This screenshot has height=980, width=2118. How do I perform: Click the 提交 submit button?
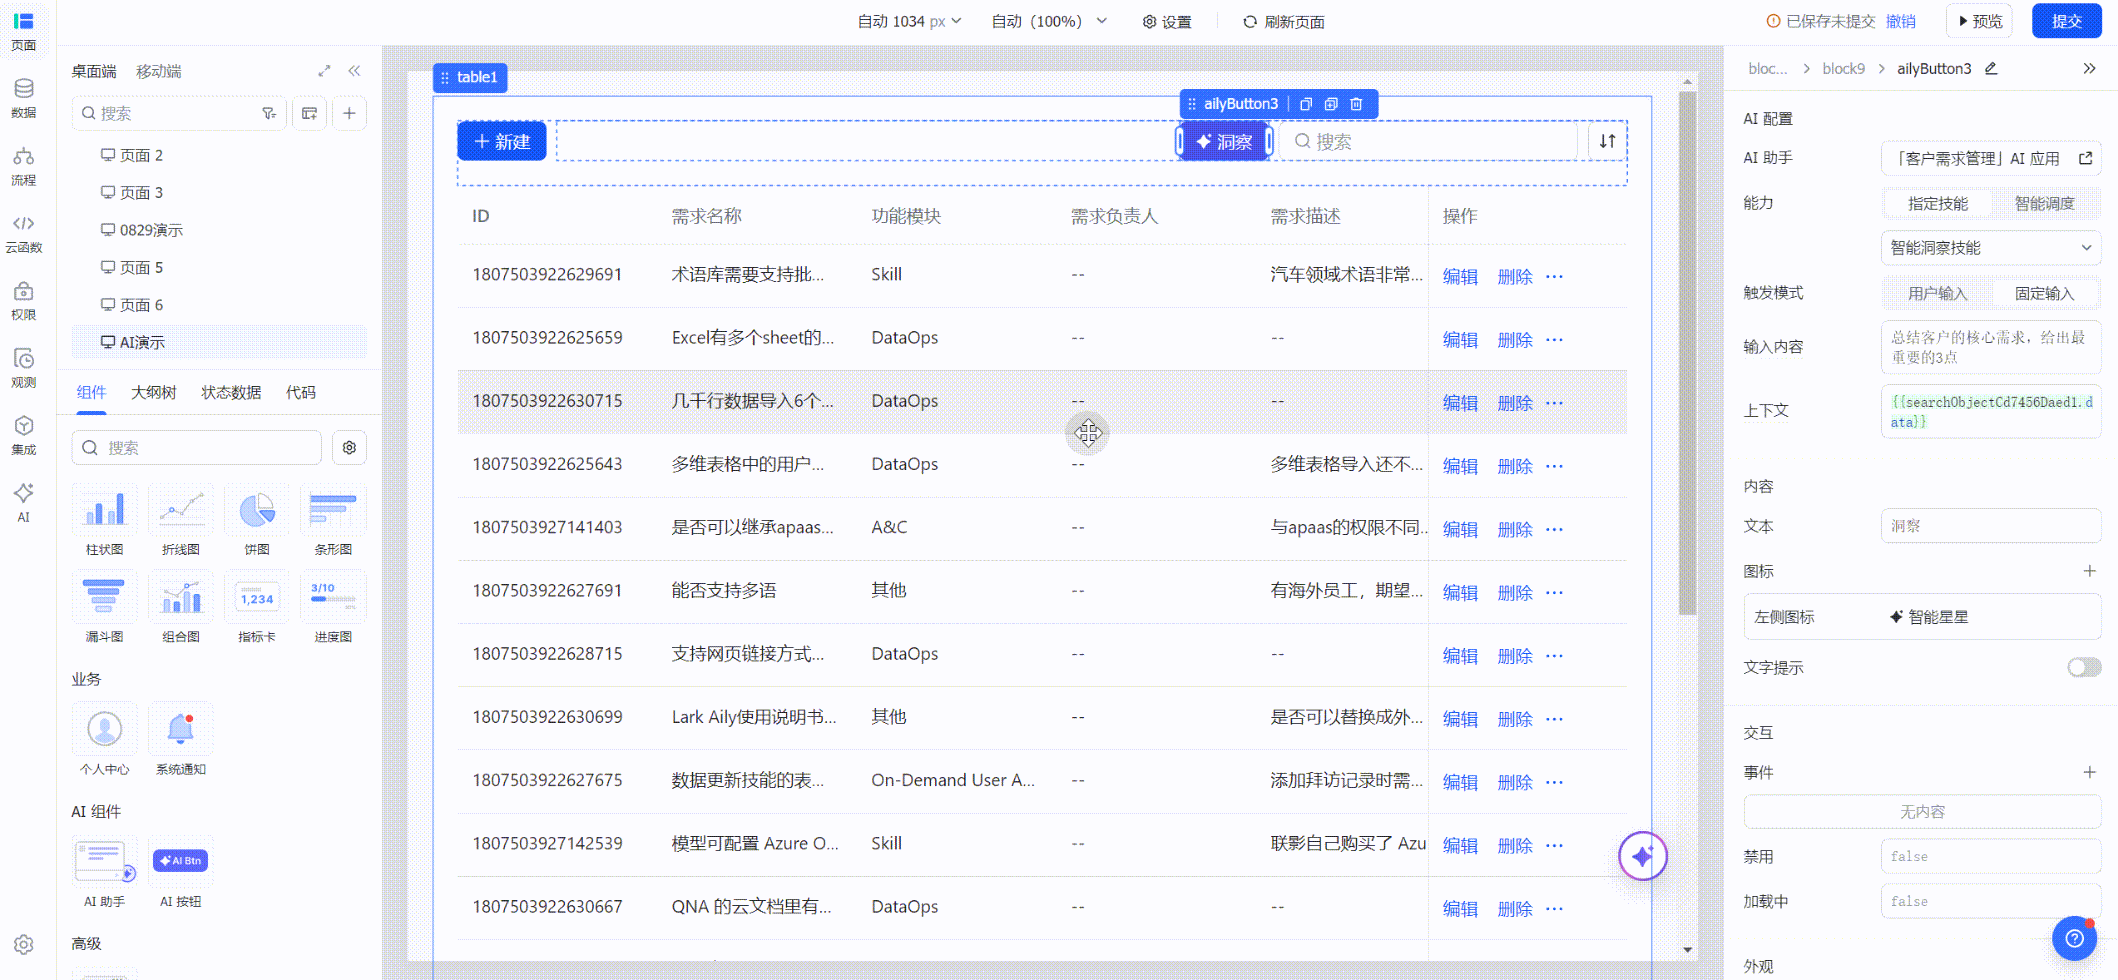click(x=2066, y=21)
